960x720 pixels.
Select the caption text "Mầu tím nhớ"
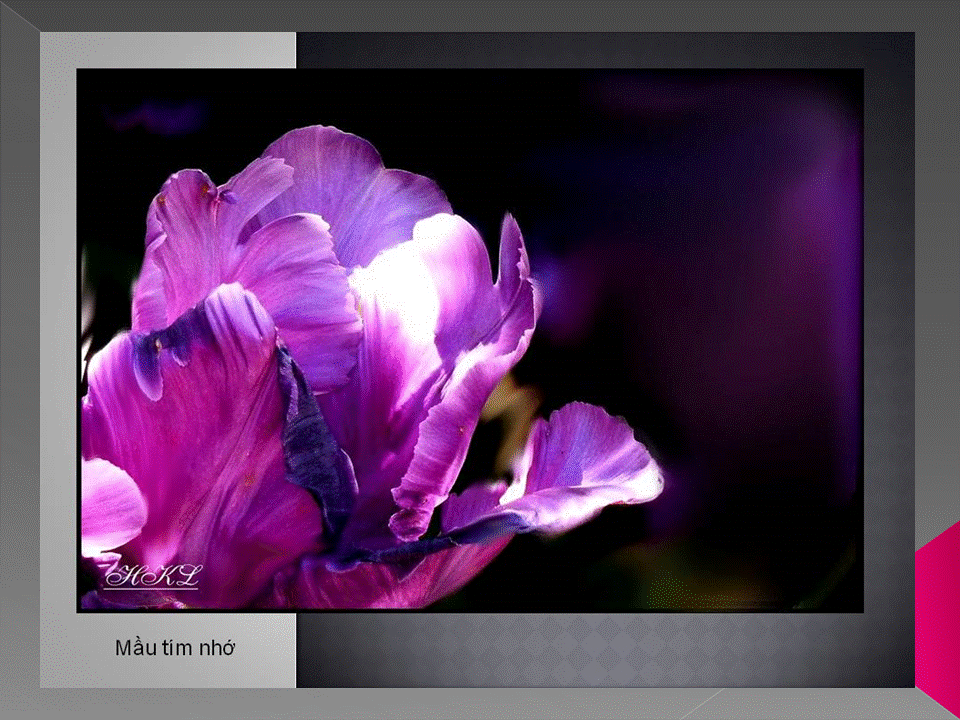pos(175,648)
